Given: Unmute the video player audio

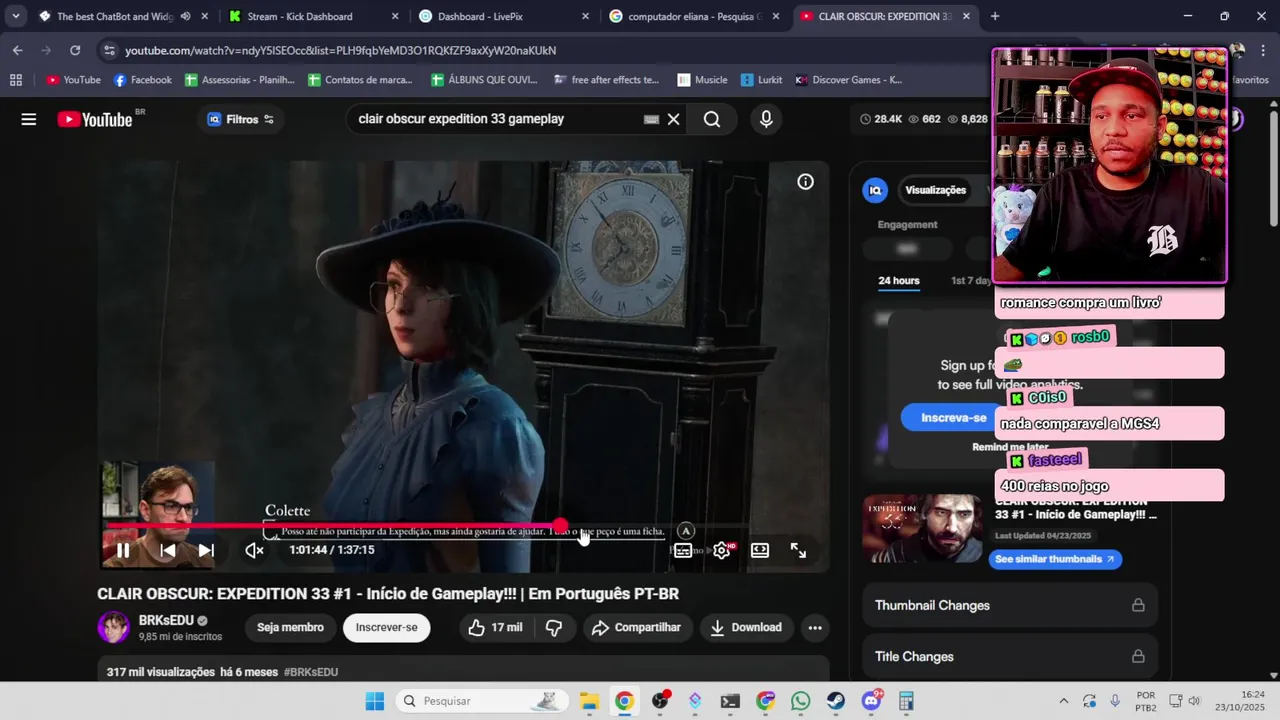Looking at the screenshot, I should 255,550.
